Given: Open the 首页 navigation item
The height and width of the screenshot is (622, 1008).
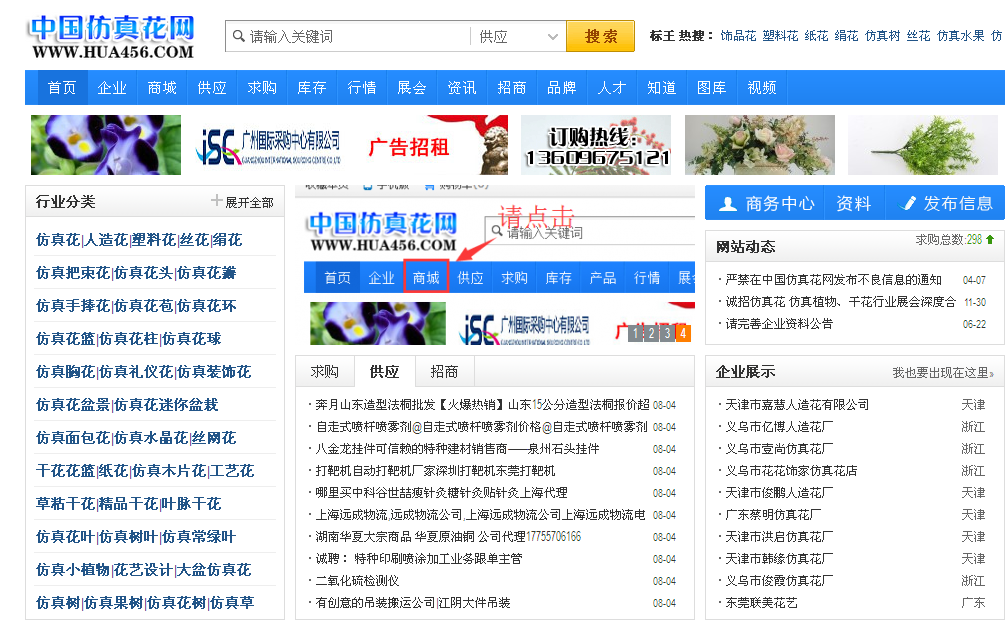Looking at the screenshot, I should point(62,87).
